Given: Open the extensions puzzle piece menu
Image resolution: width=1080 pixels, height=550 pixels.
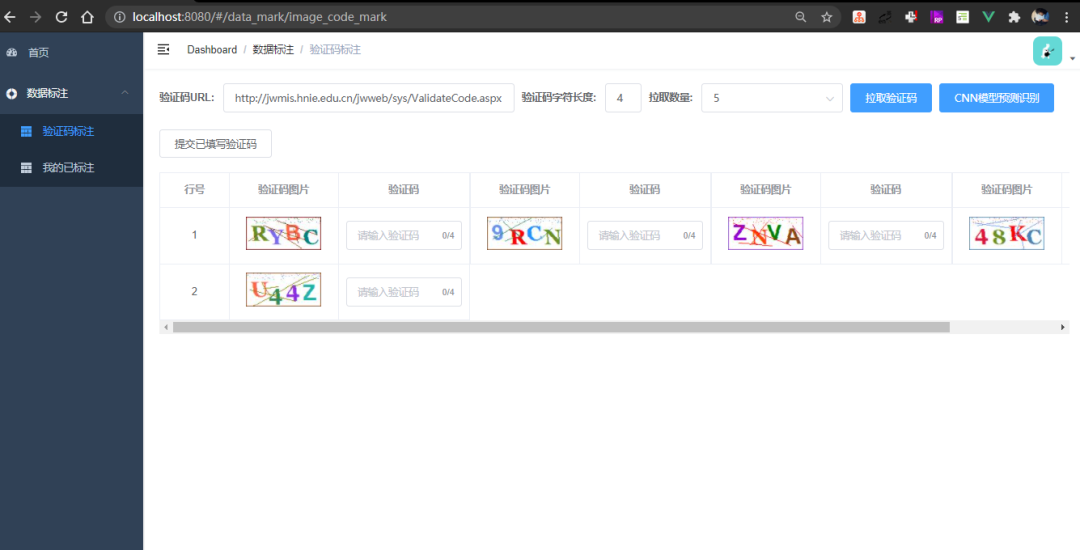Looking at the screenshot, I should 1014,17.
